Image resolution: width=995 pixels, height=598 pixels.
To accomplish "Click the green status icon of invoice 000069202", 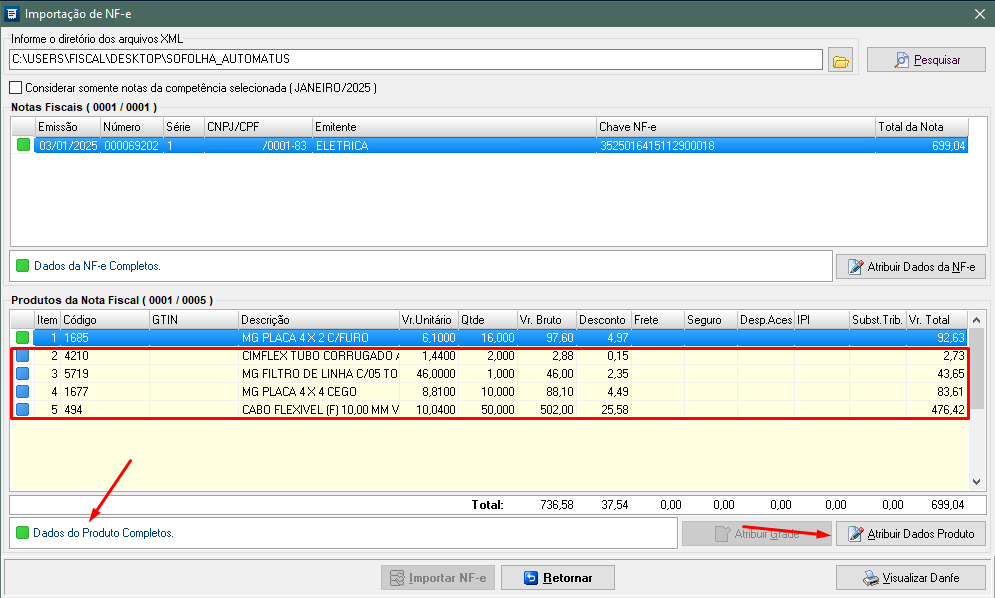I will (x=23, y=145).
